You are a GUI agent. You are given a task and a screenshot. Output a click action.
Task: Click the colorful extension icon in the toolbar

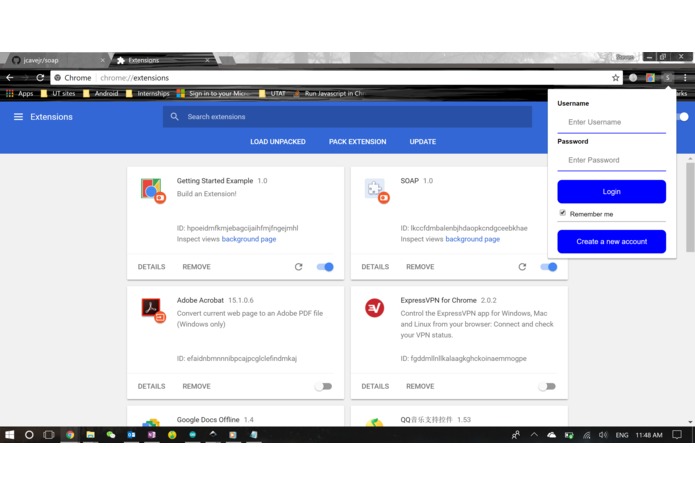[650, 78]
